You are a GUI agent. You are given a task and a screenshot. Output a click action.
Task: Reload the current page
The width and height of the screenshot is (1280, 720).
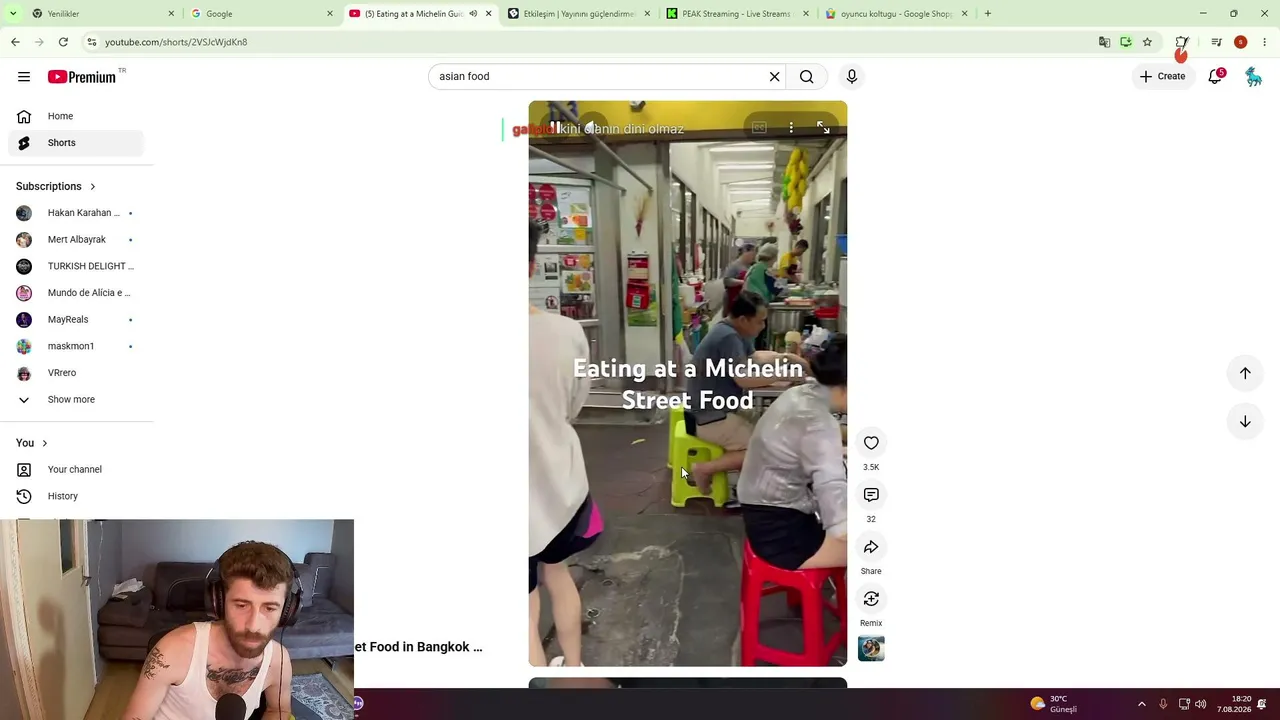[63, 42]
